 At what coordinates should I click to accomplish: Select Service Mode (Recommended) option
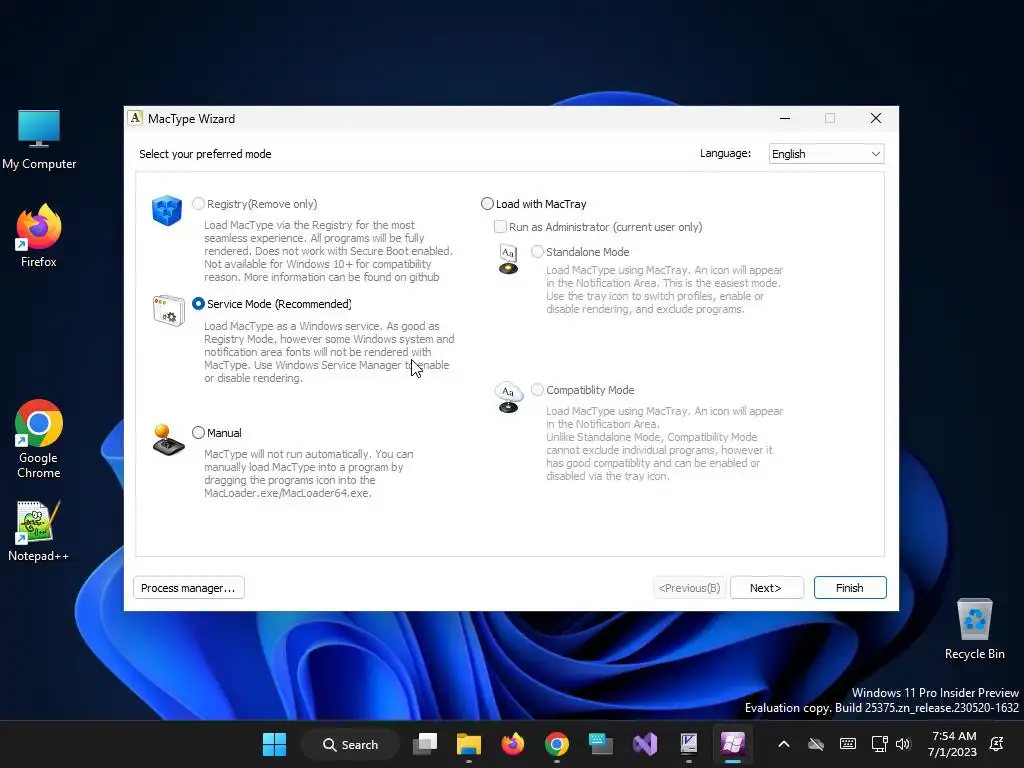coord(199,304)
